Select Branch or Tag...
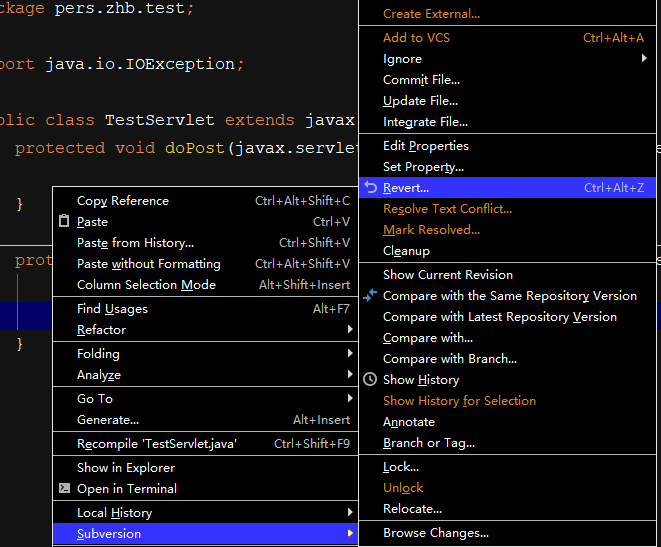 [x=508, y=443]
